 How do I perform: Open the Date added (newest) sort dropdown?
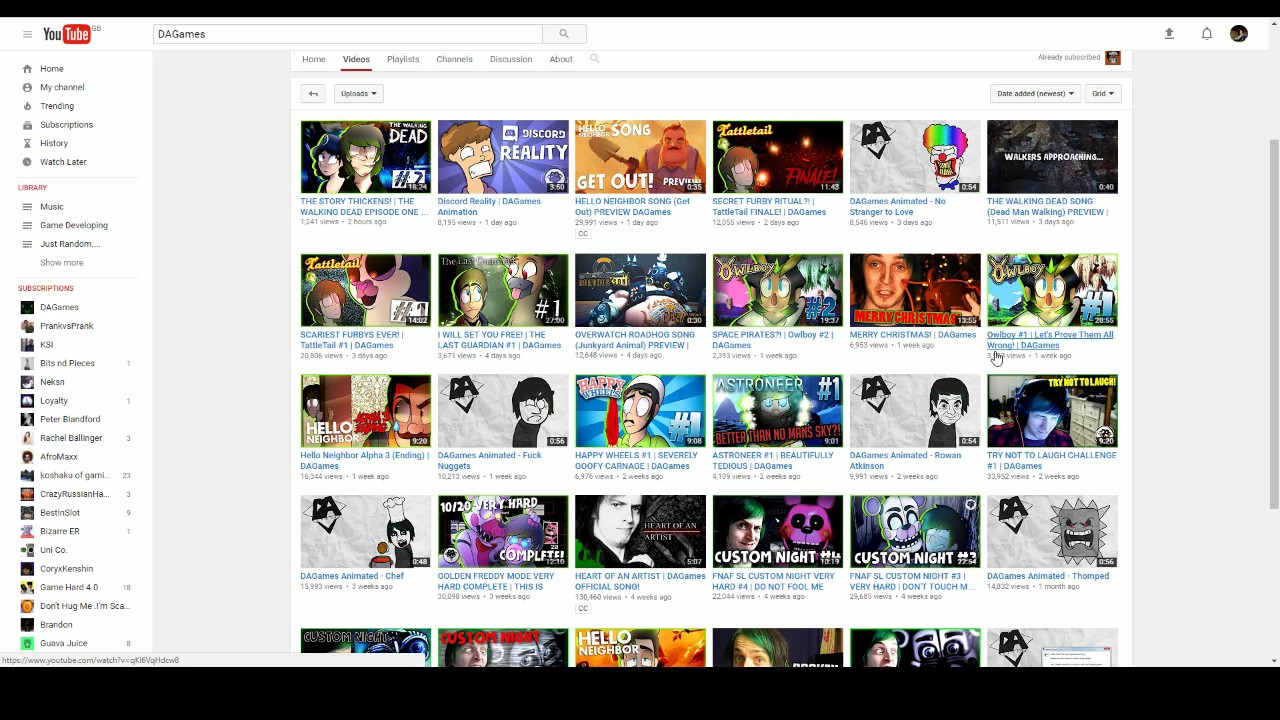1035,94
